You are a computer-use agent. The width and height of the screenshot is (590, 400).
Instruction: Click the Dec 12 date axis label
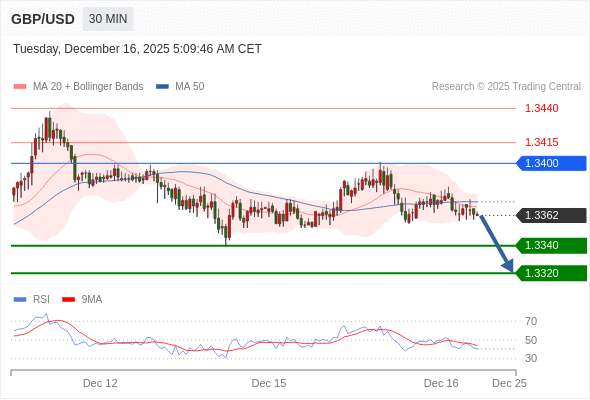point(100,383)
